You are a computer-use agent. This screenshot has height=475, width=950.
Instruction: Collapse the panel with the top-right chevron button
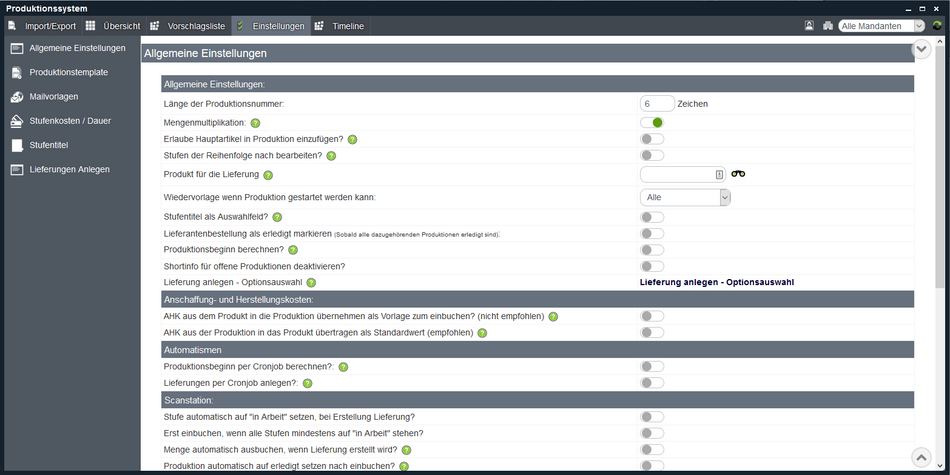click(921, 49)
